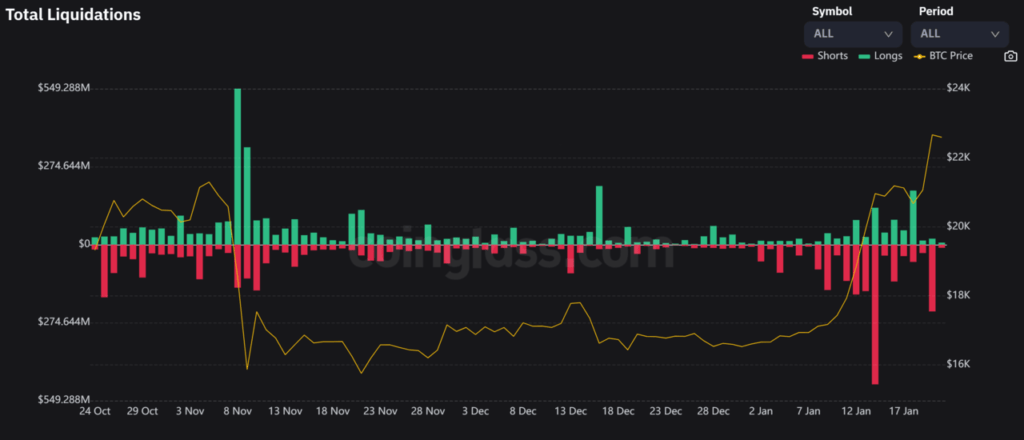Click the 18 Nov date label
The width and height of the screenshot is (1024, 440).
pyautogui.click(x=333, y=411)
